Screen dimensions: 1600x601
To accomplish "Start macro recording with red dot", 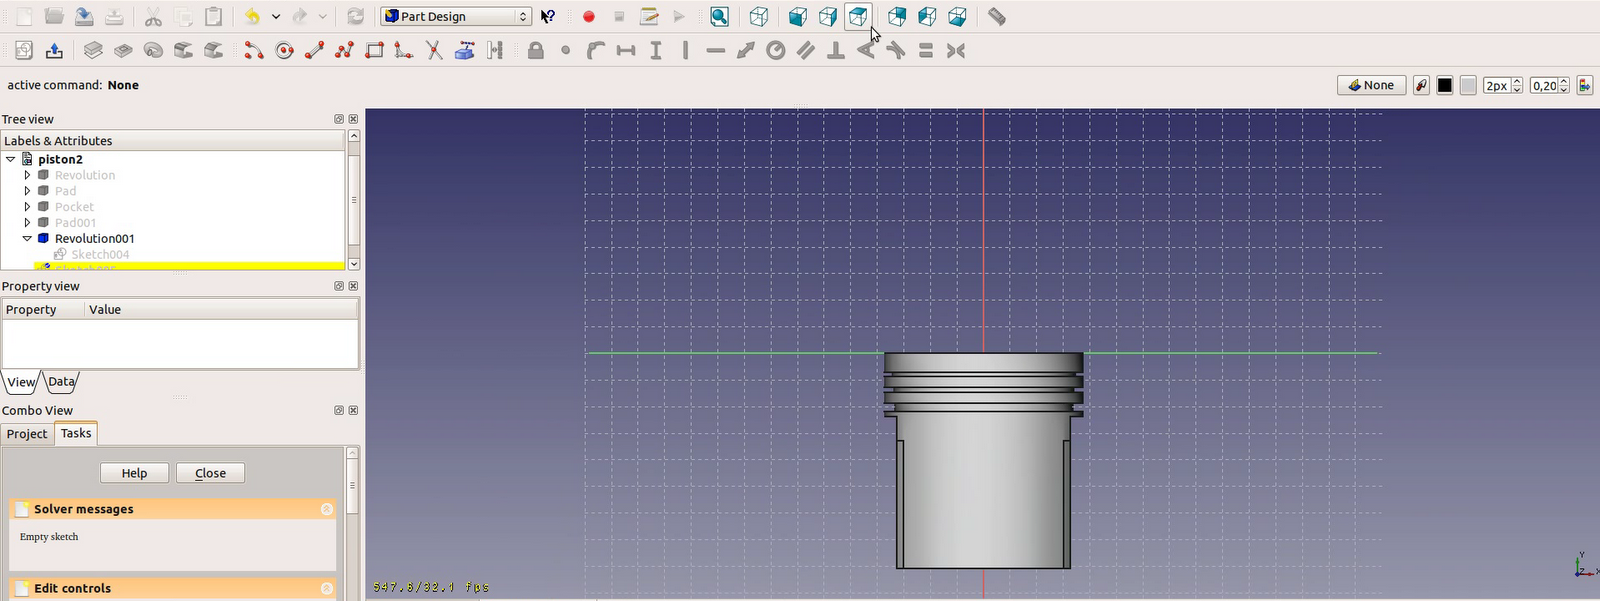I will 589,17.
